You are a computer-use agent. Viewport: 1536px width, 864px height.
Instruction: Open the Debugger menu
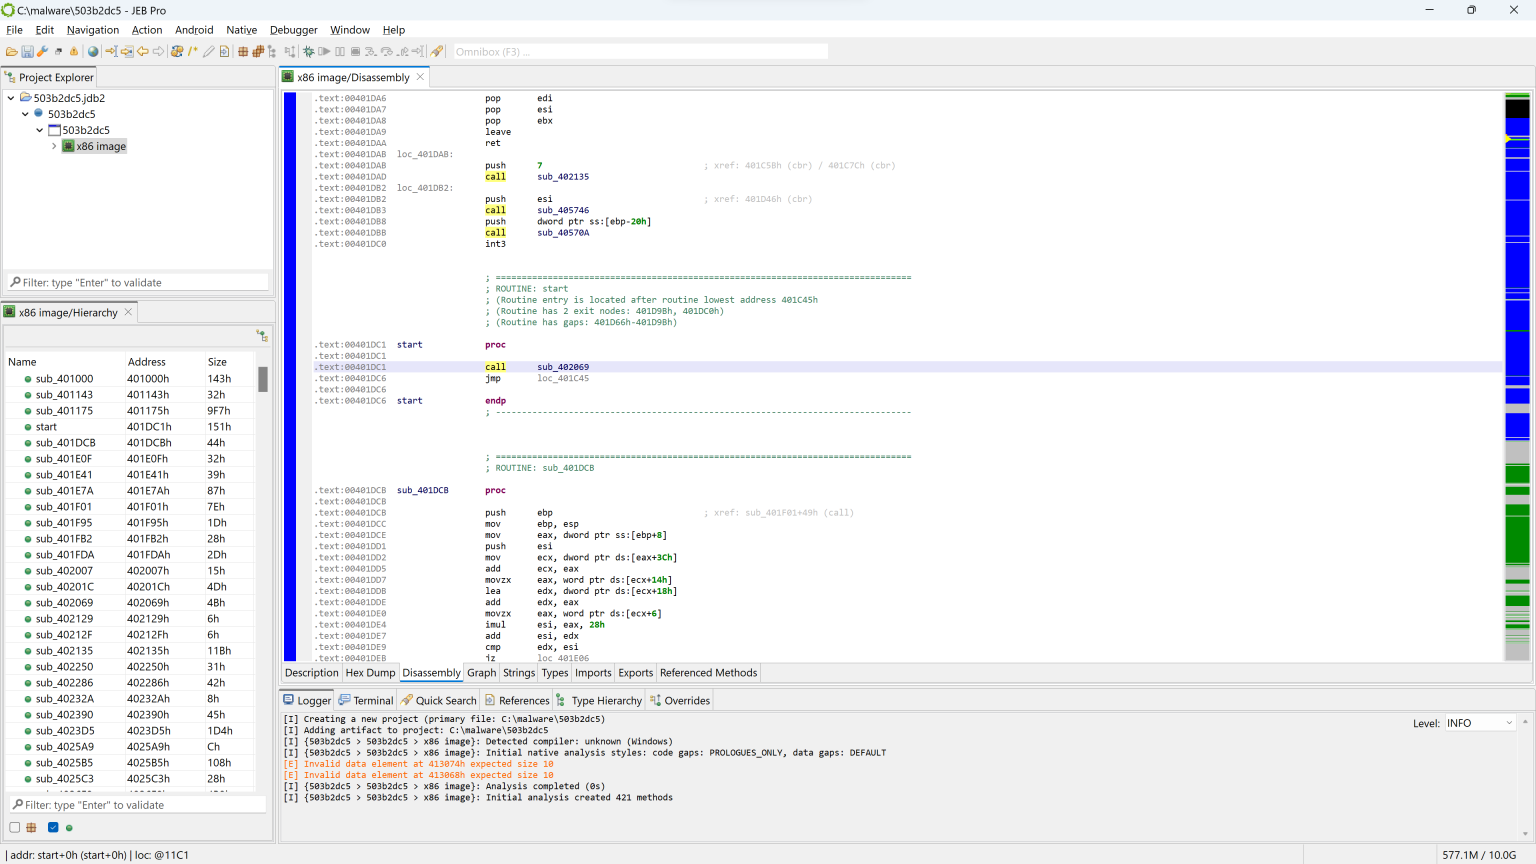point(293,29)
